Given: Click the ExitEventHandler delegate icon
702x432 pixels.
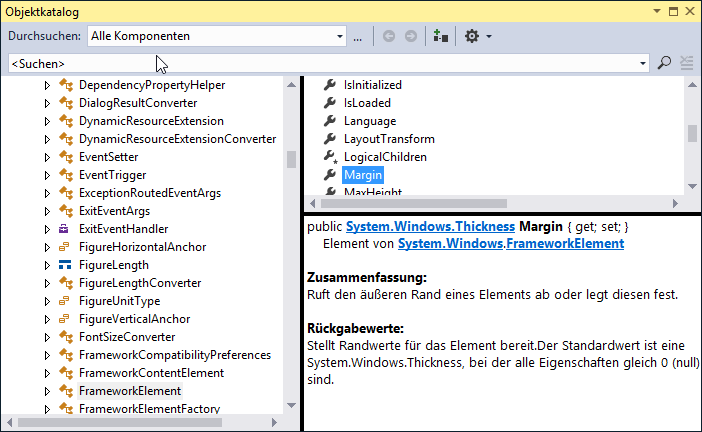Looking at the screenshot, I should coord(64,229).
